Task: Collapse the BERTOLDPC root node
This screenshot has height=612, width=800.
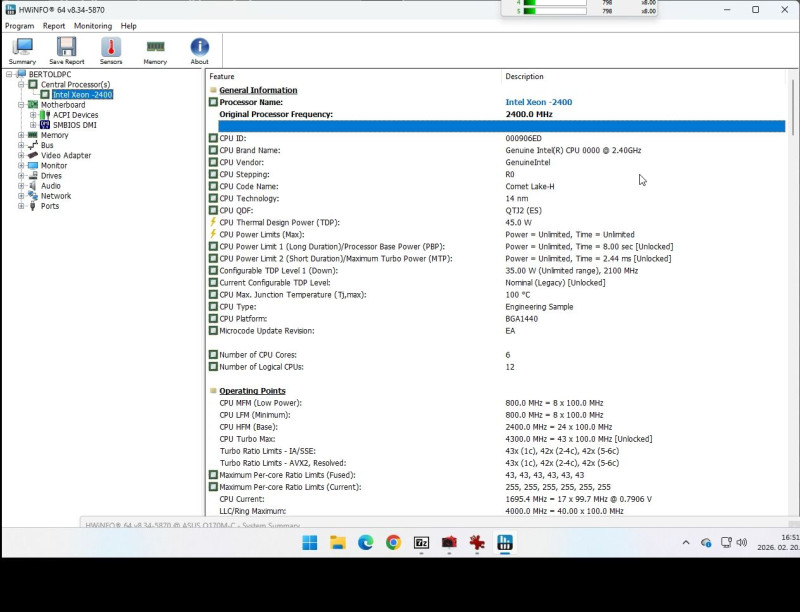Action: click(9, 74)
